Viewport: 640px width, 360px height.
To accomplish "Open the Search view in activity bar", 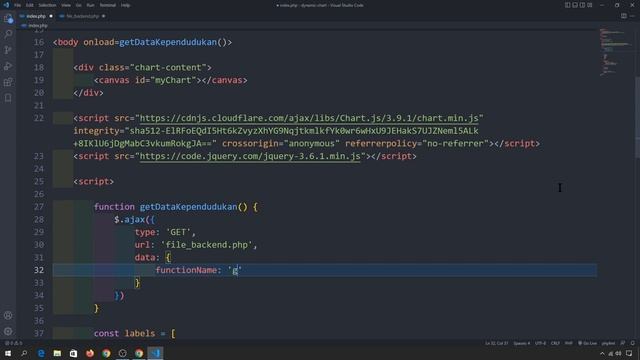I will click(8, 34).
